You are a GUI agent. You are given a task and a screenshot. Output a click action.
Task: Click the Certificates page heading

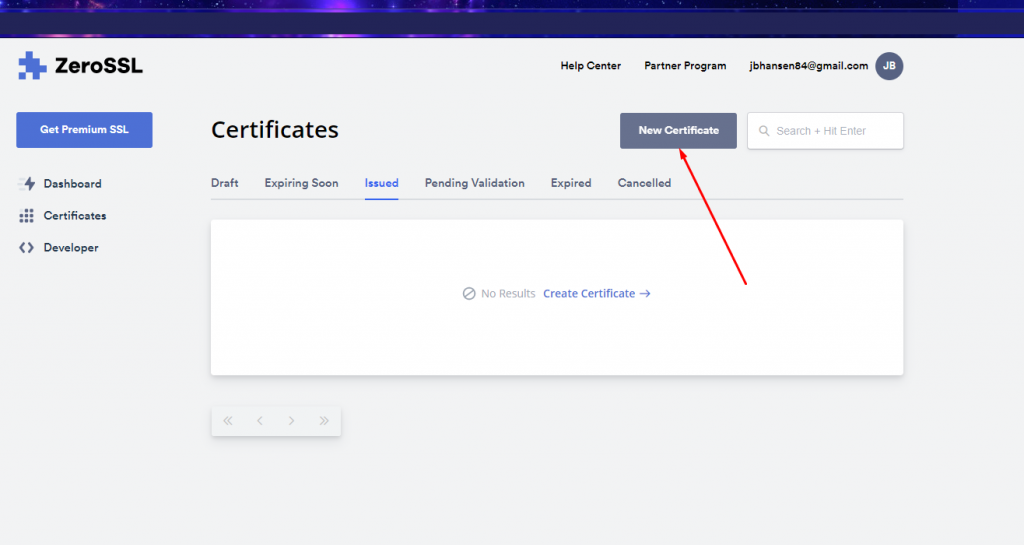click(x=275, y=130)
